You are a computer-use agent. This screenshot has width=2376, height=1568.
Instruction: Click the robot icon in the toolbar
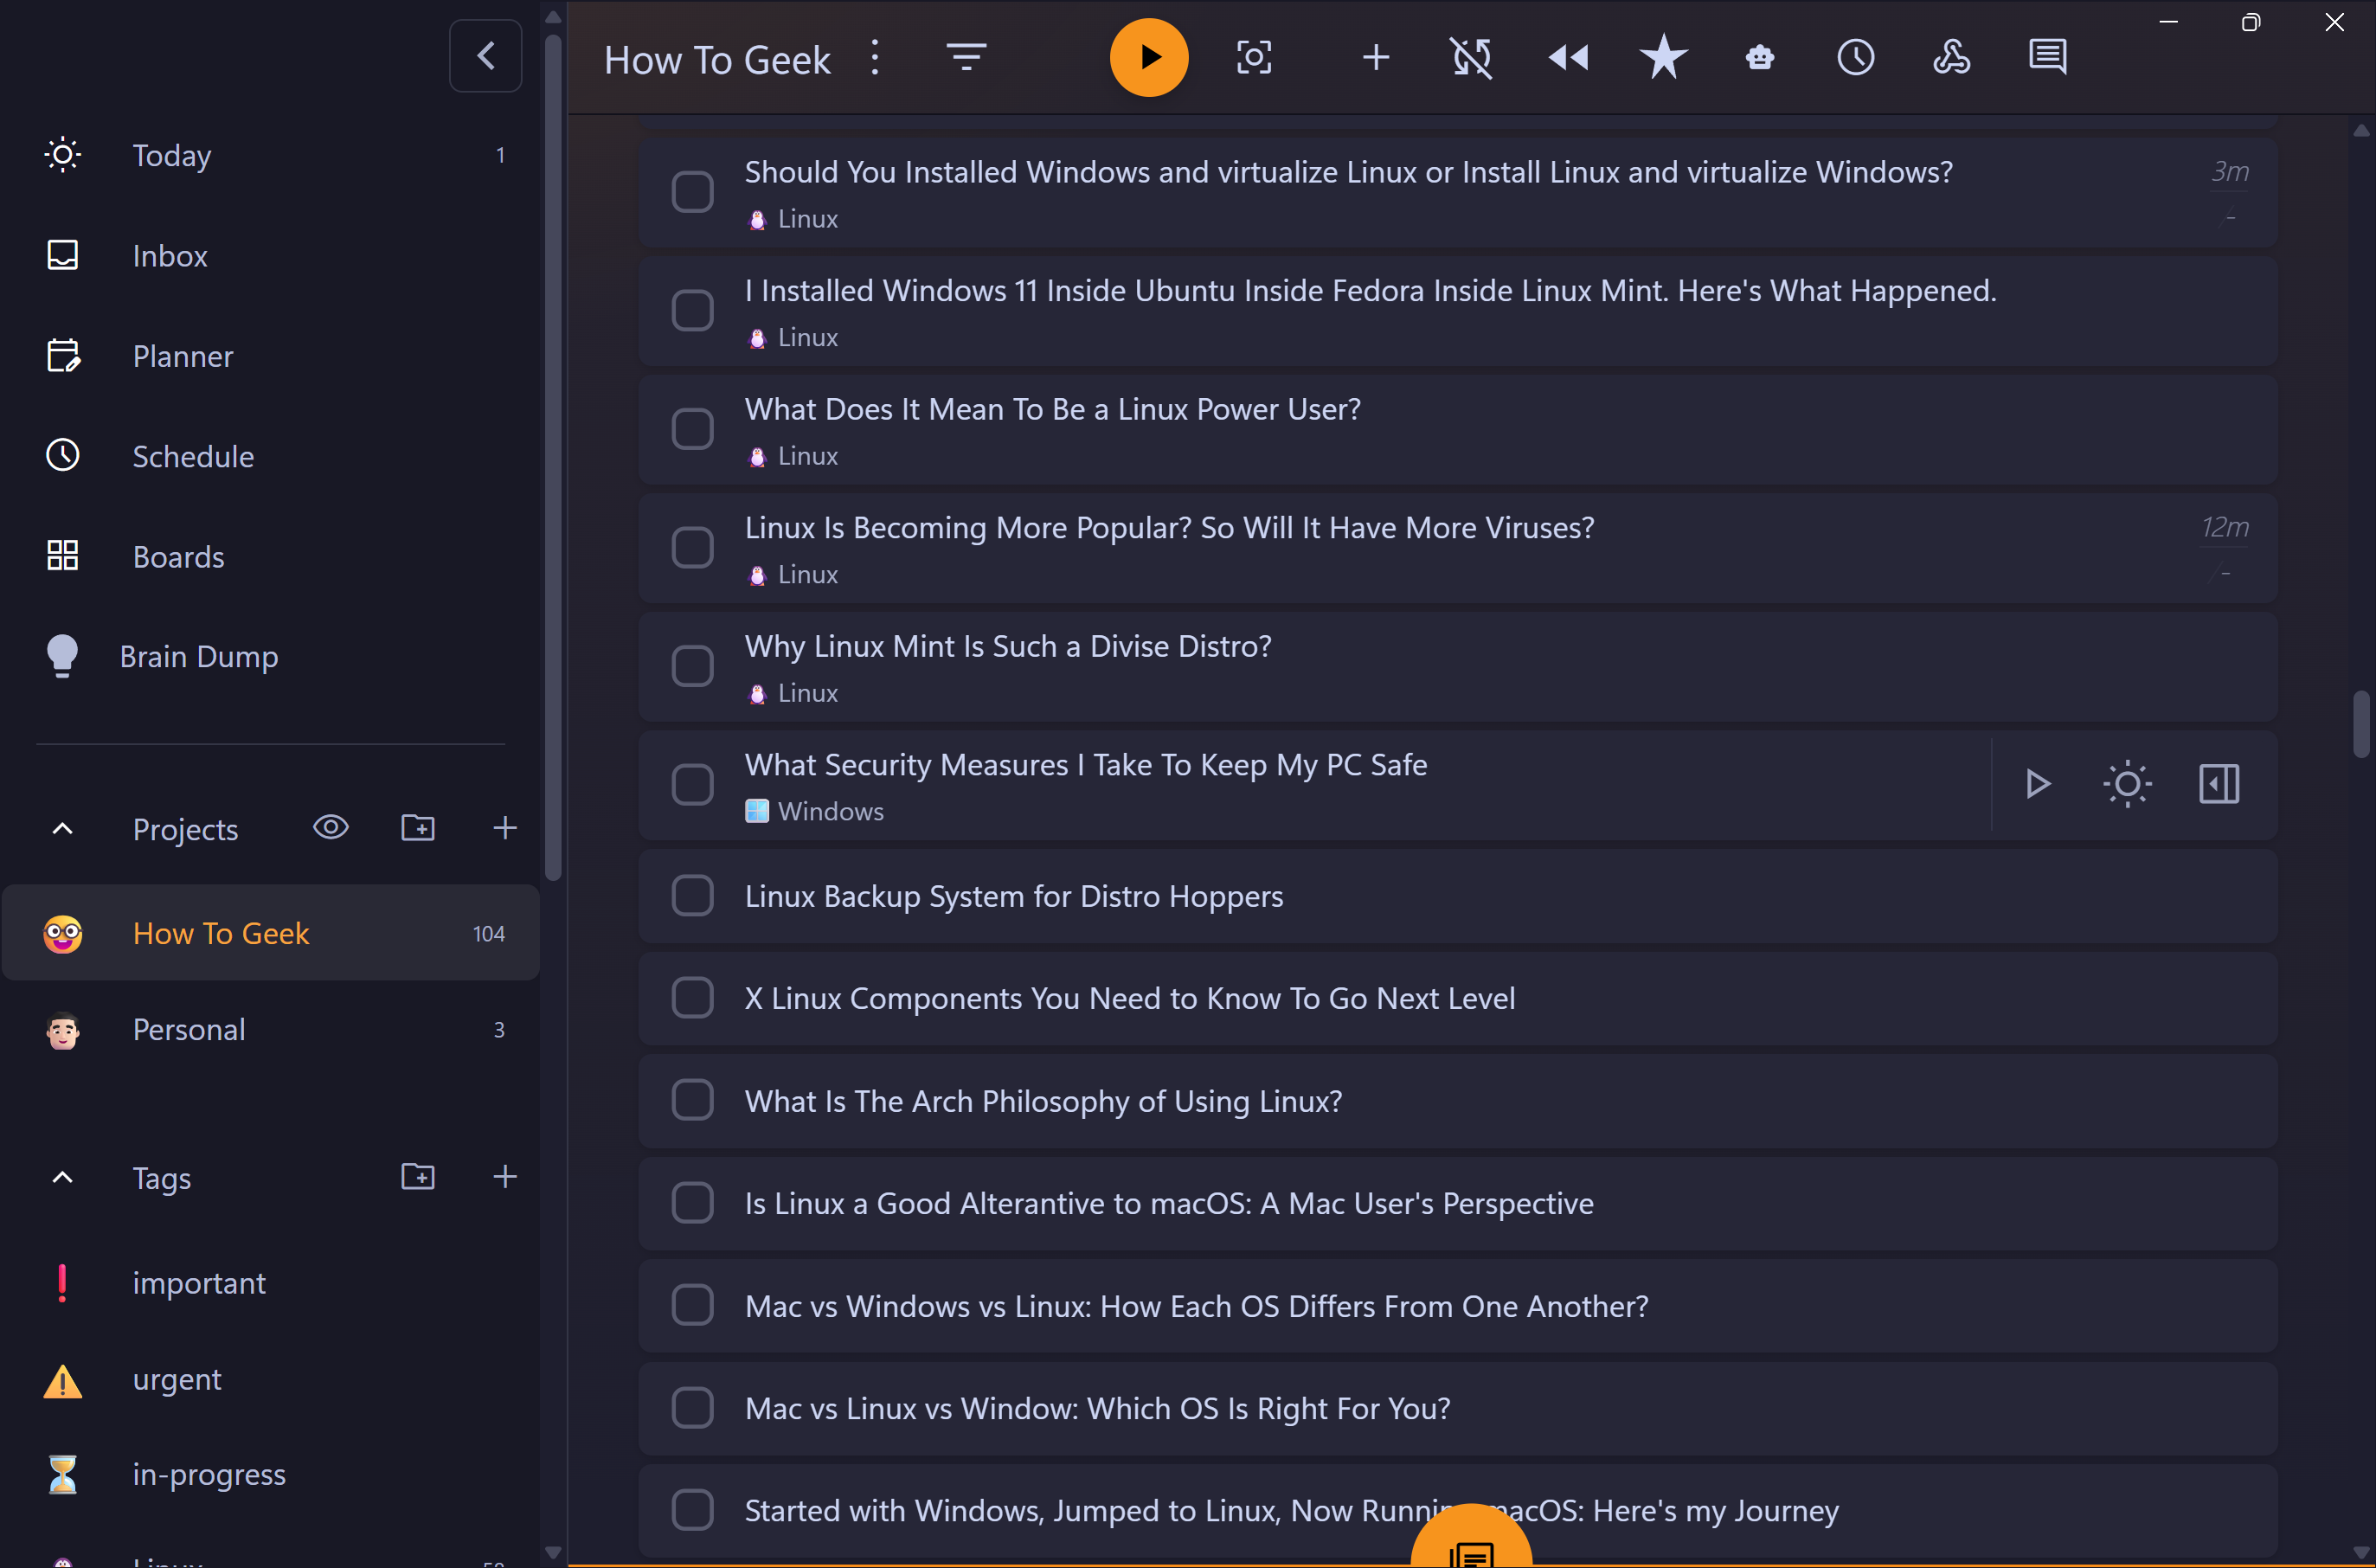coord(1760,57)
